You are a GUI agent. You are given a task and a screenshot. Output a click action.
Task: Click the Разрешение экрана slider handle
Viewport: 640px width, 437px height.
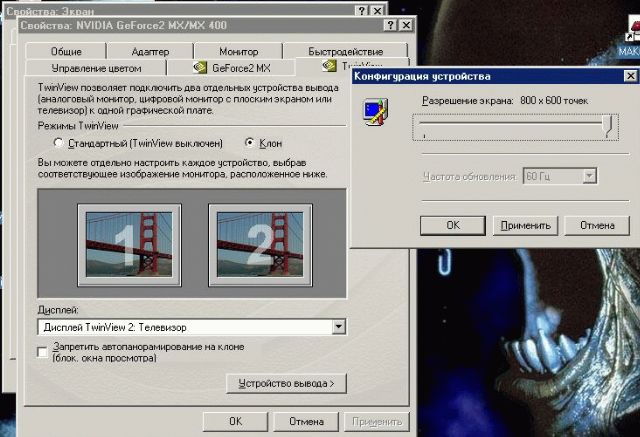point(608,126)
